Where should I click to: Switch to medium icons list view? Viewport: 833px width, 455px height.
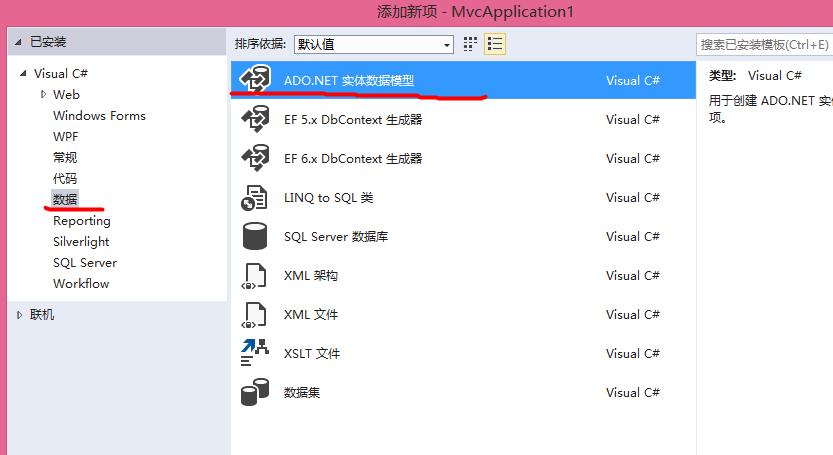pyautogui.click(x=494, y=44)
